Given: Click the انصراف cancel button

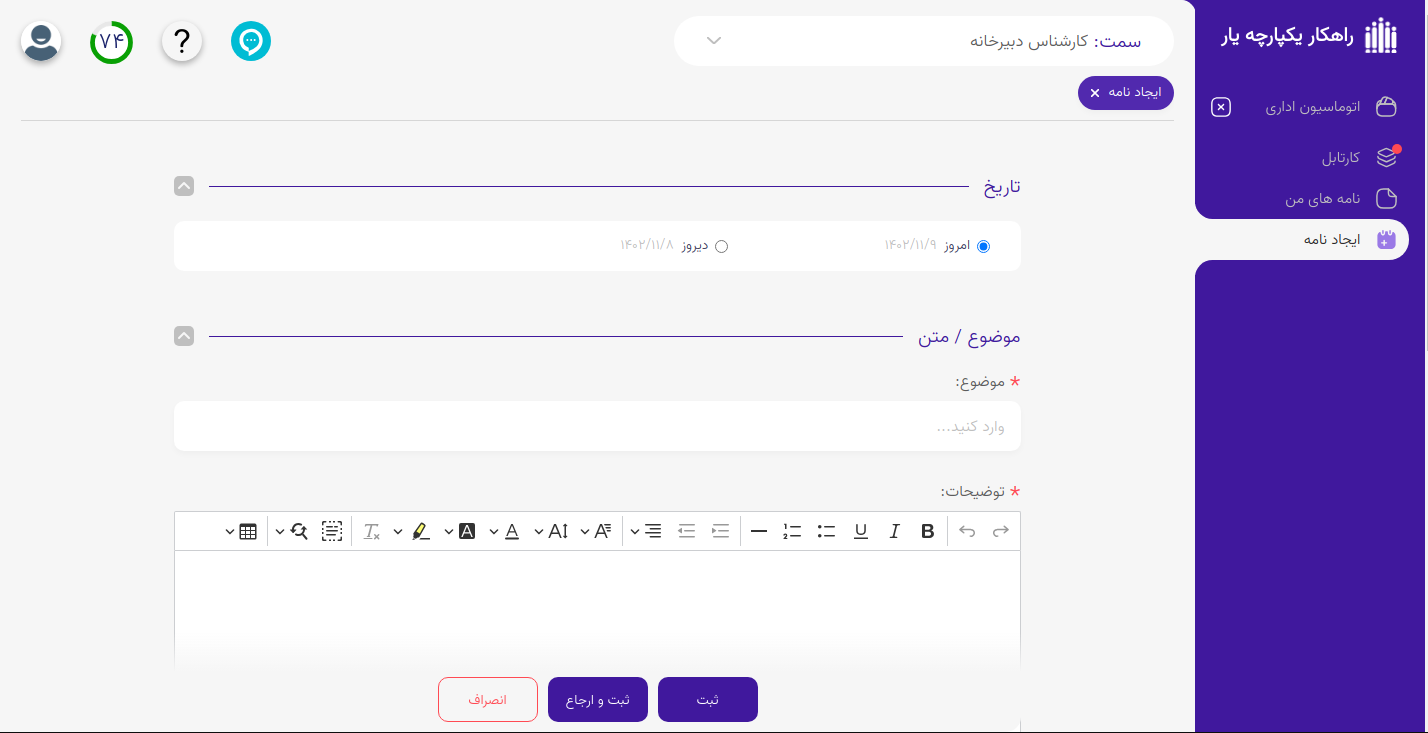Looking at the screenshot, I should 488,700.
